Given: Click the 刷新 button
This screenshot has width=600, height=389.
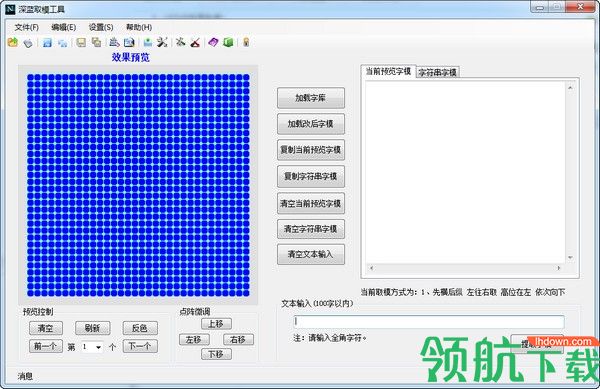Looking at the screenshot, I should pyautogui.click(x=92, y=328).
